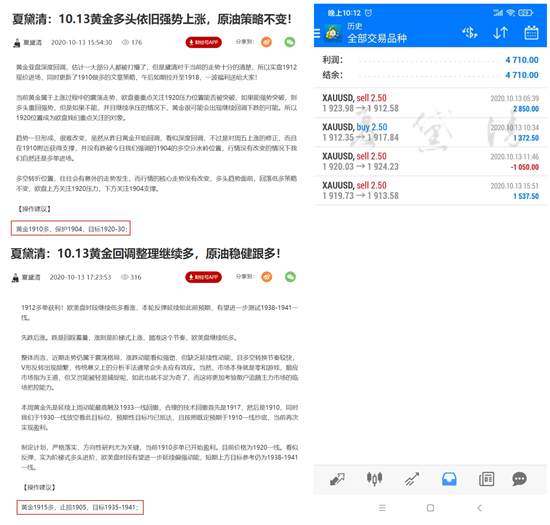Open 全部交易品种 symbol selector

[x=377, y=38]
